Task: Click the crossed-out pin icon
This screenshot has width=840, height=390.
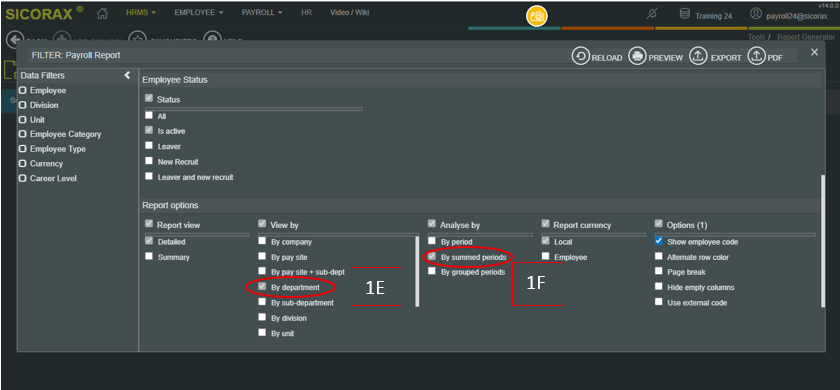Action: [652, 14]
